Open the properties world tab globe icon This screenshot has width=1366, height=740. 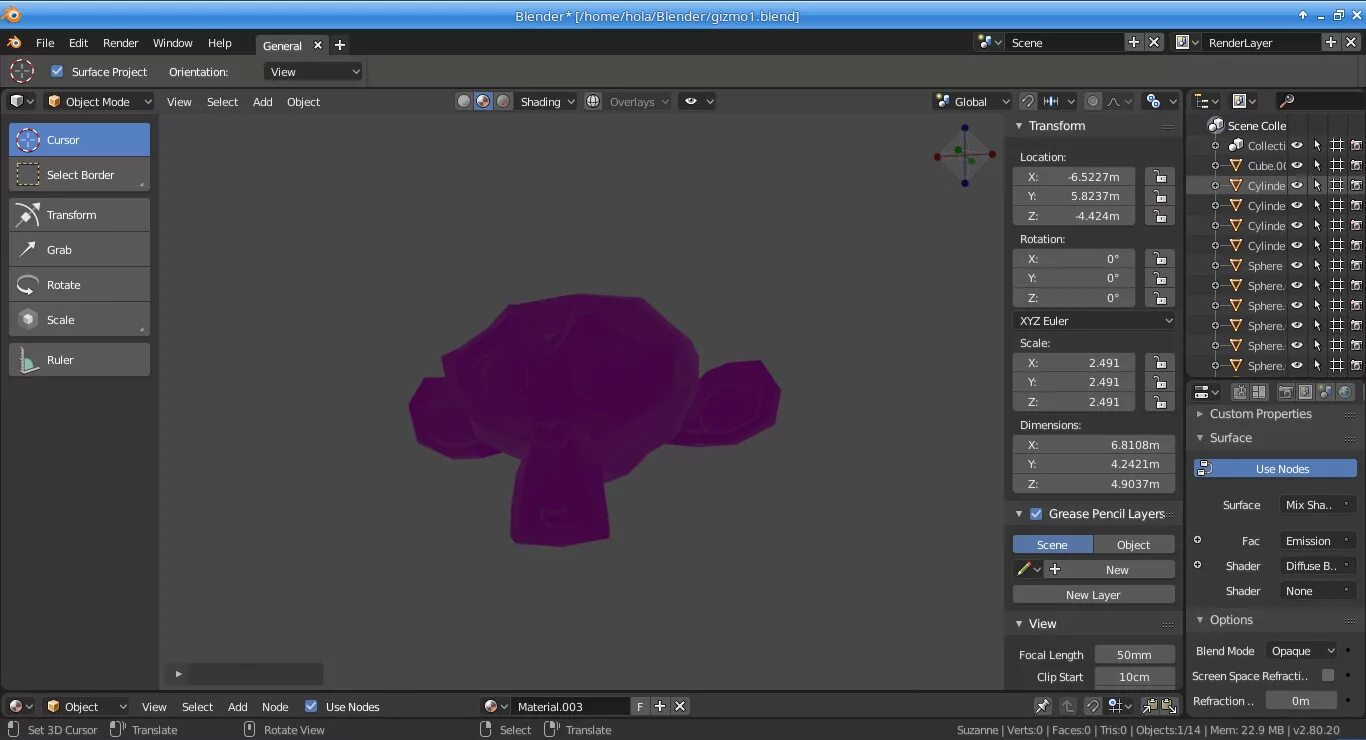tap(1345, 392)
